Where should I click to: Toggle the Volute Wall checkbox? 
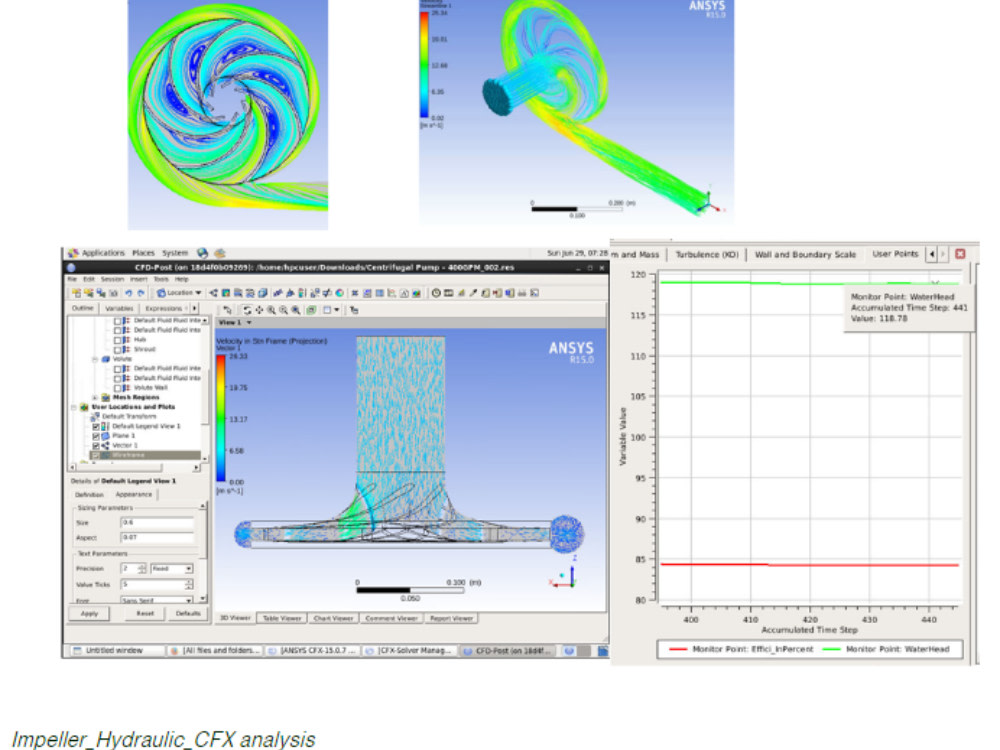[x=117, y=388]
